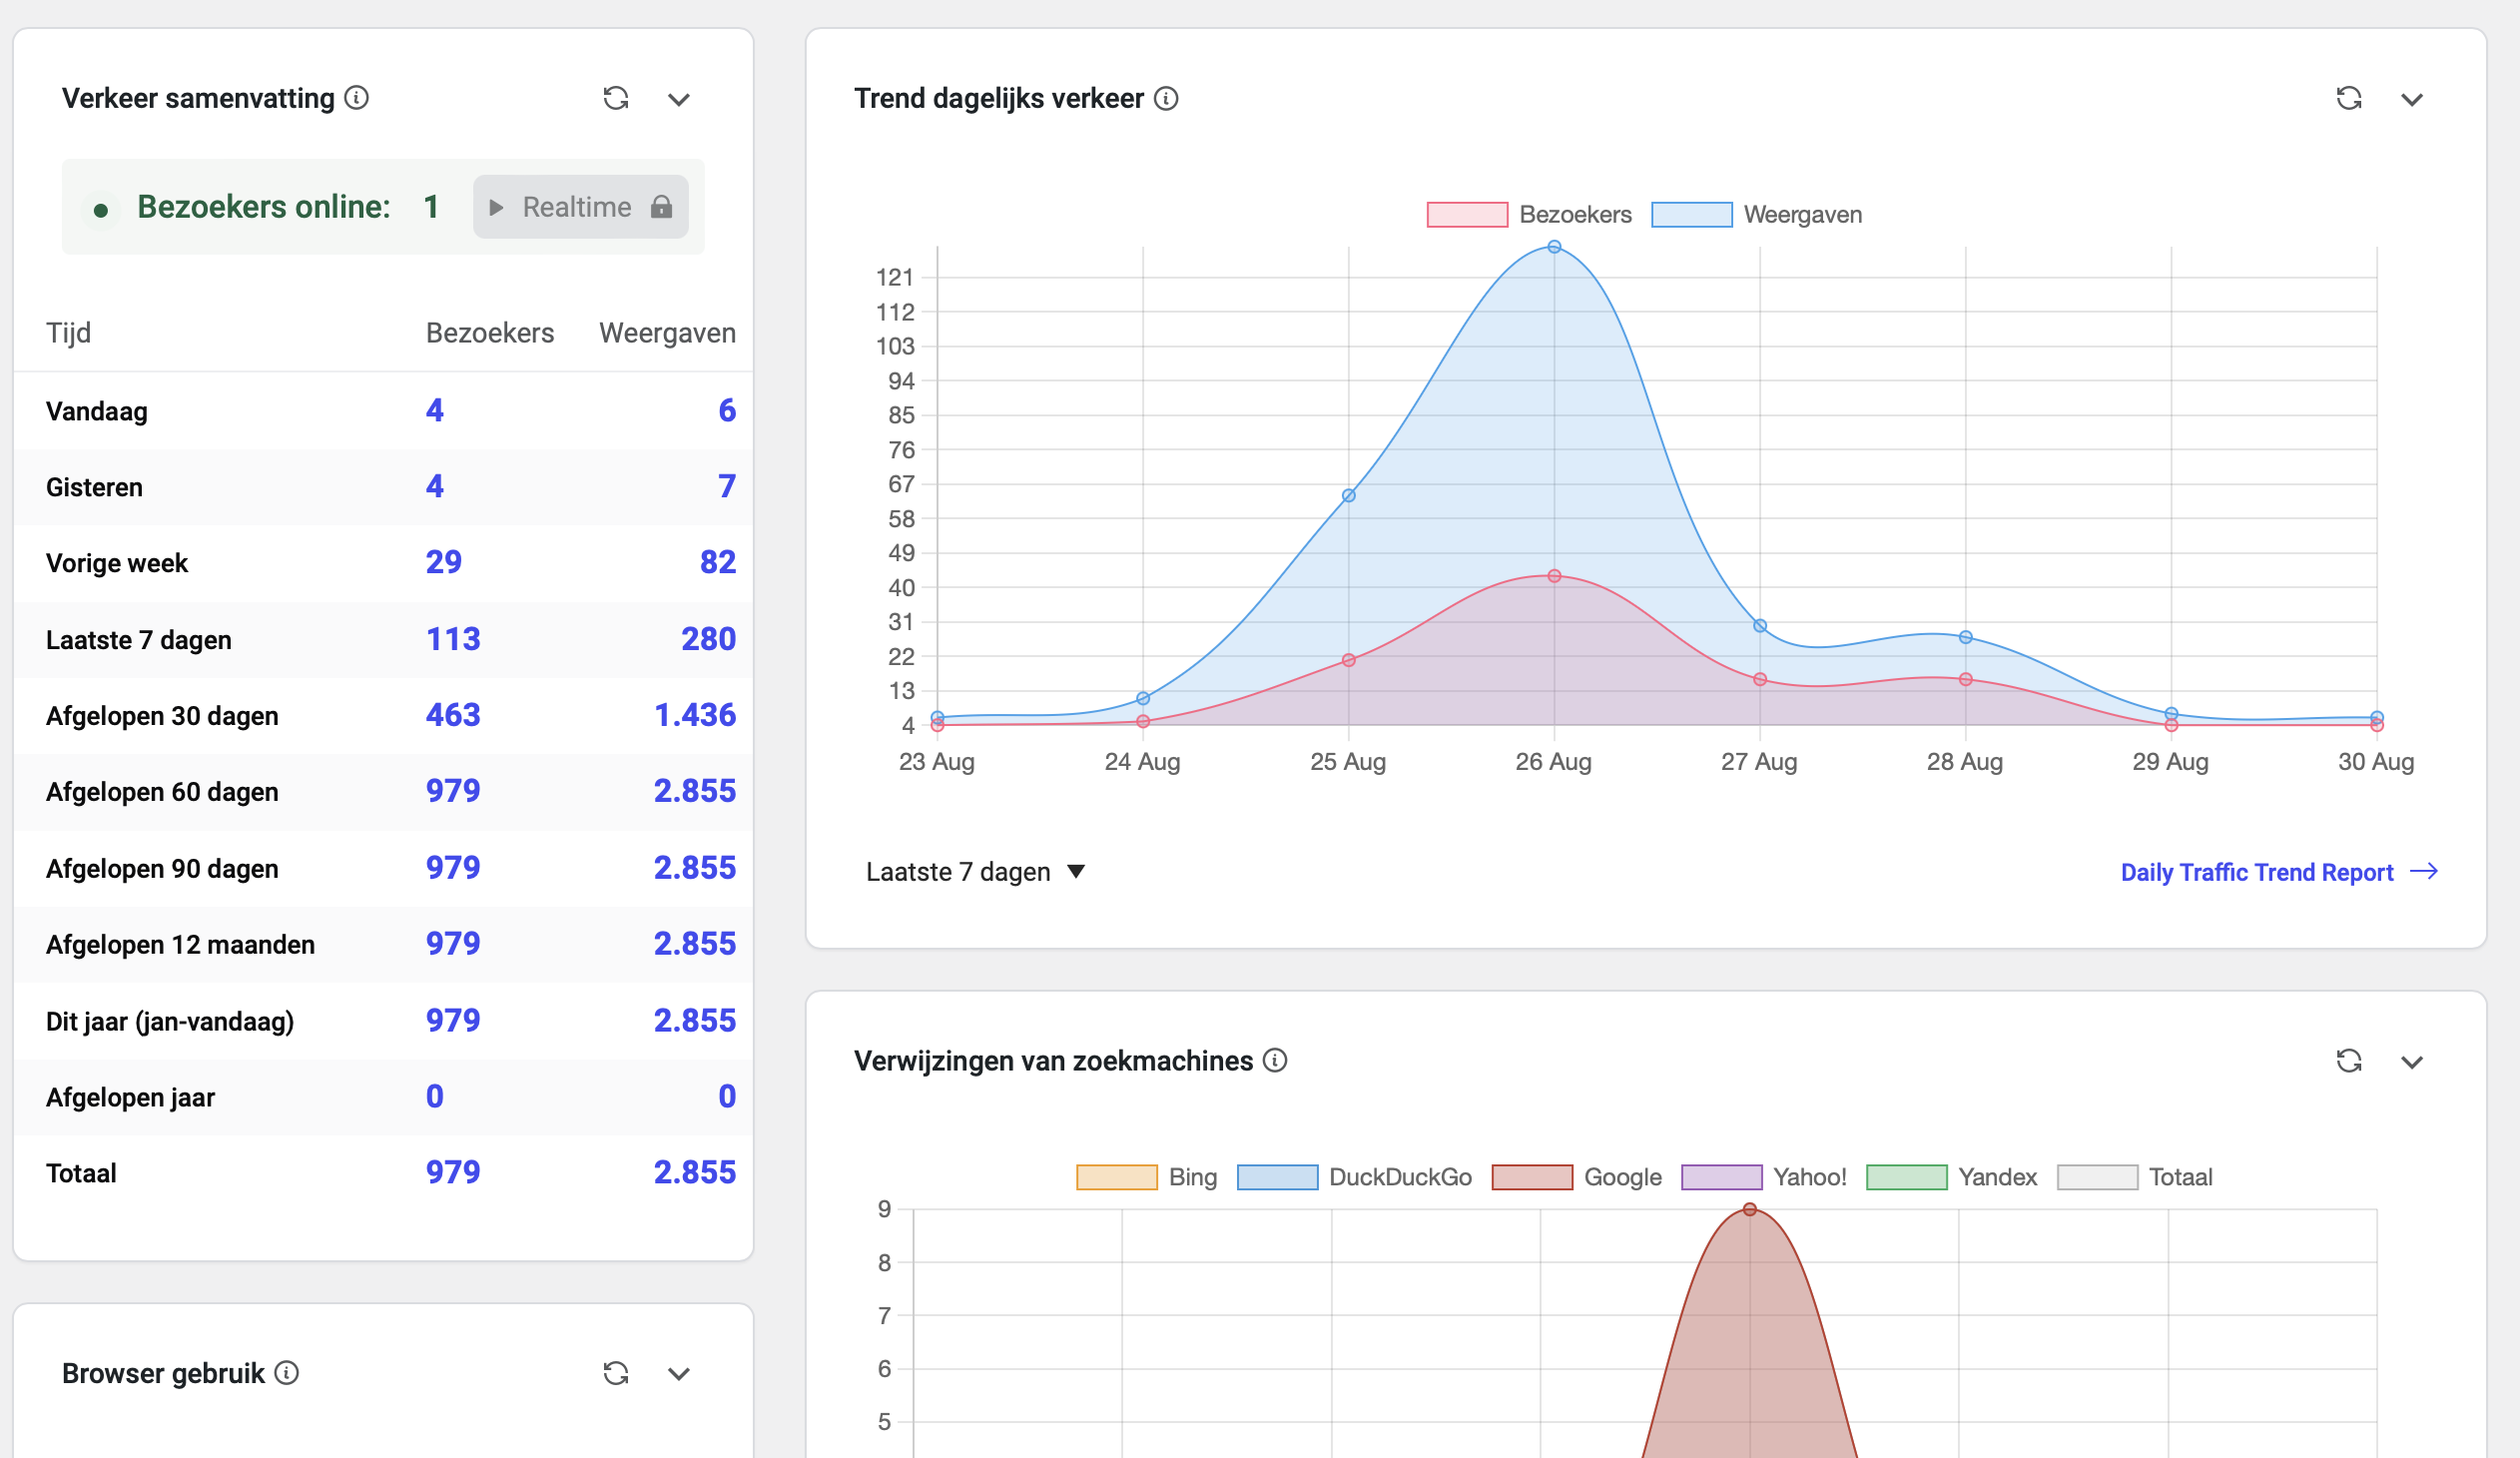Viewport: 2520px width, 1458px height.
Task: Toggle Weergaven series in the traffic chart legend
Action: 1757,214
